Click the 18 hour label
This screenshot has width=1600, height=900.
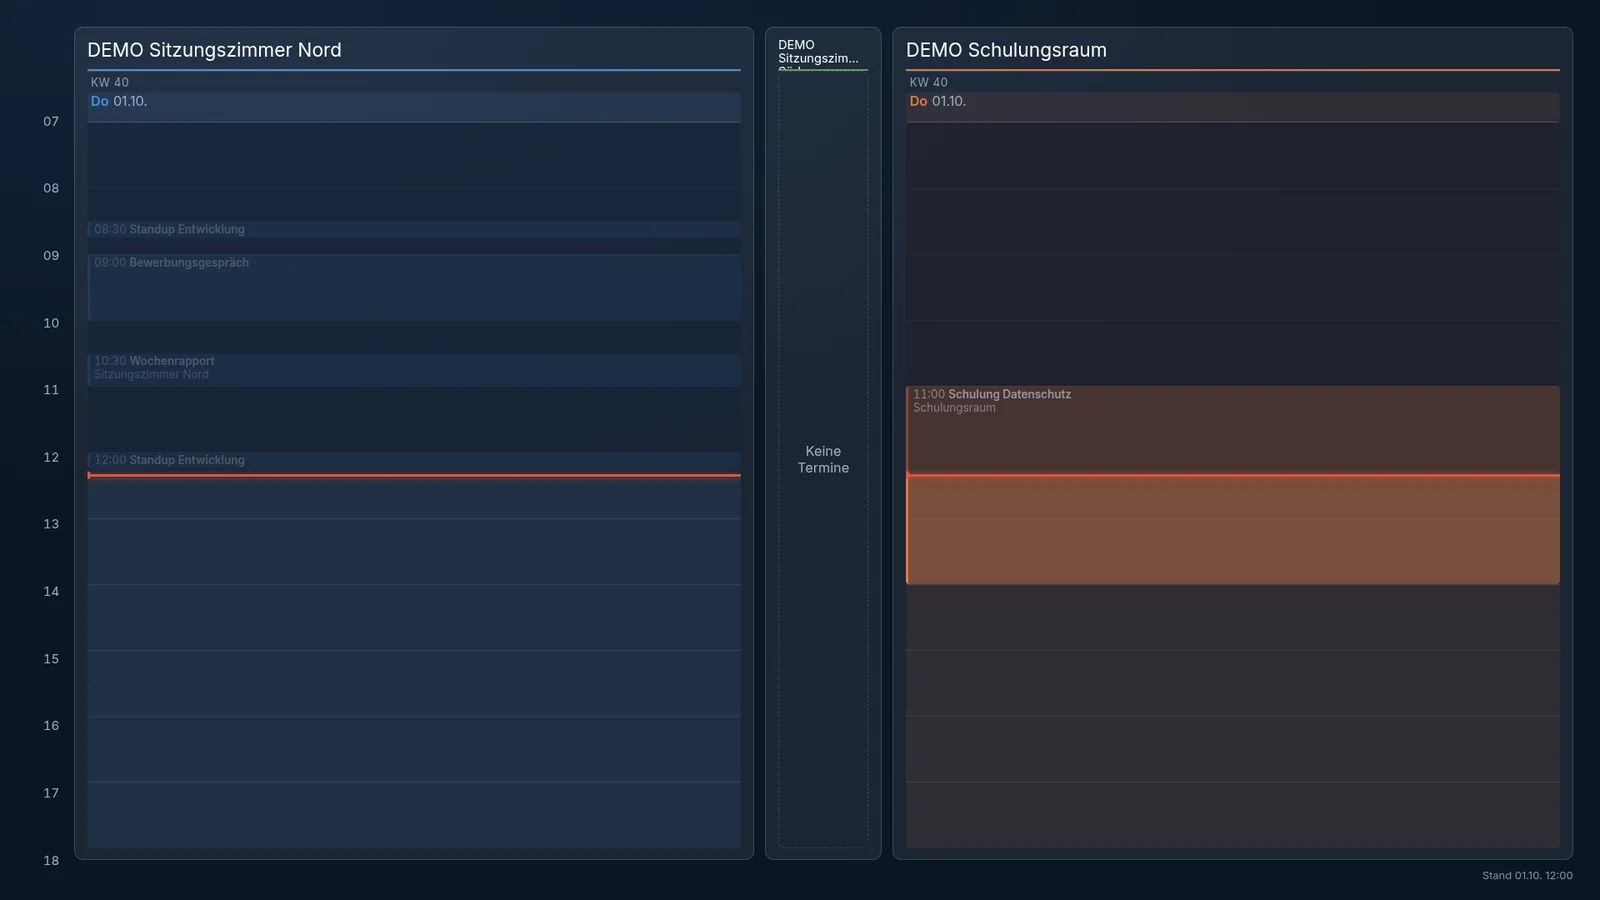(51, 860)
